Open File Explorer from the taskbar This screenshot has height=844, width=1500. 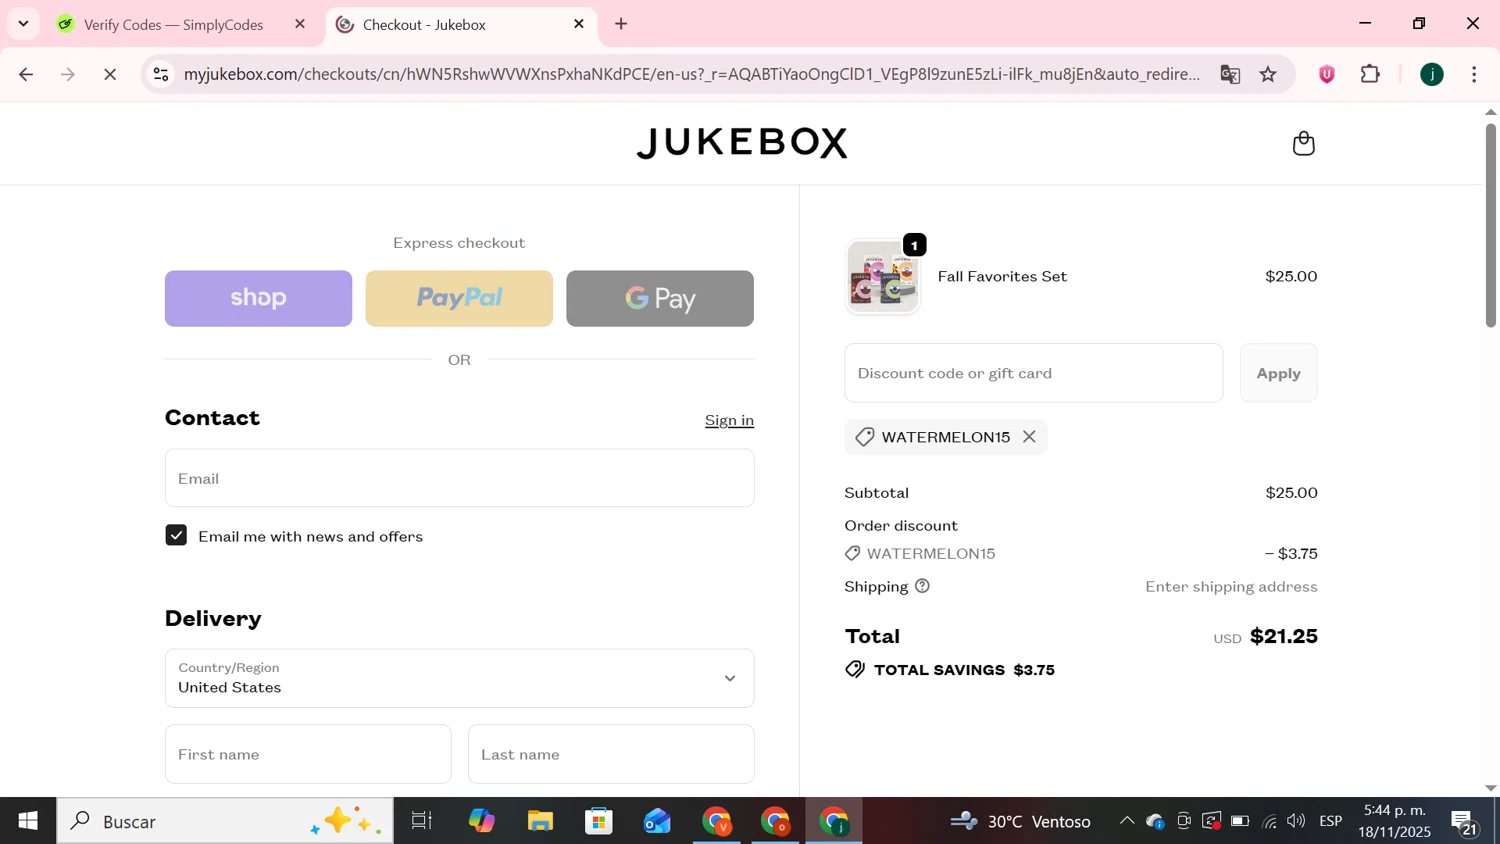540,821
